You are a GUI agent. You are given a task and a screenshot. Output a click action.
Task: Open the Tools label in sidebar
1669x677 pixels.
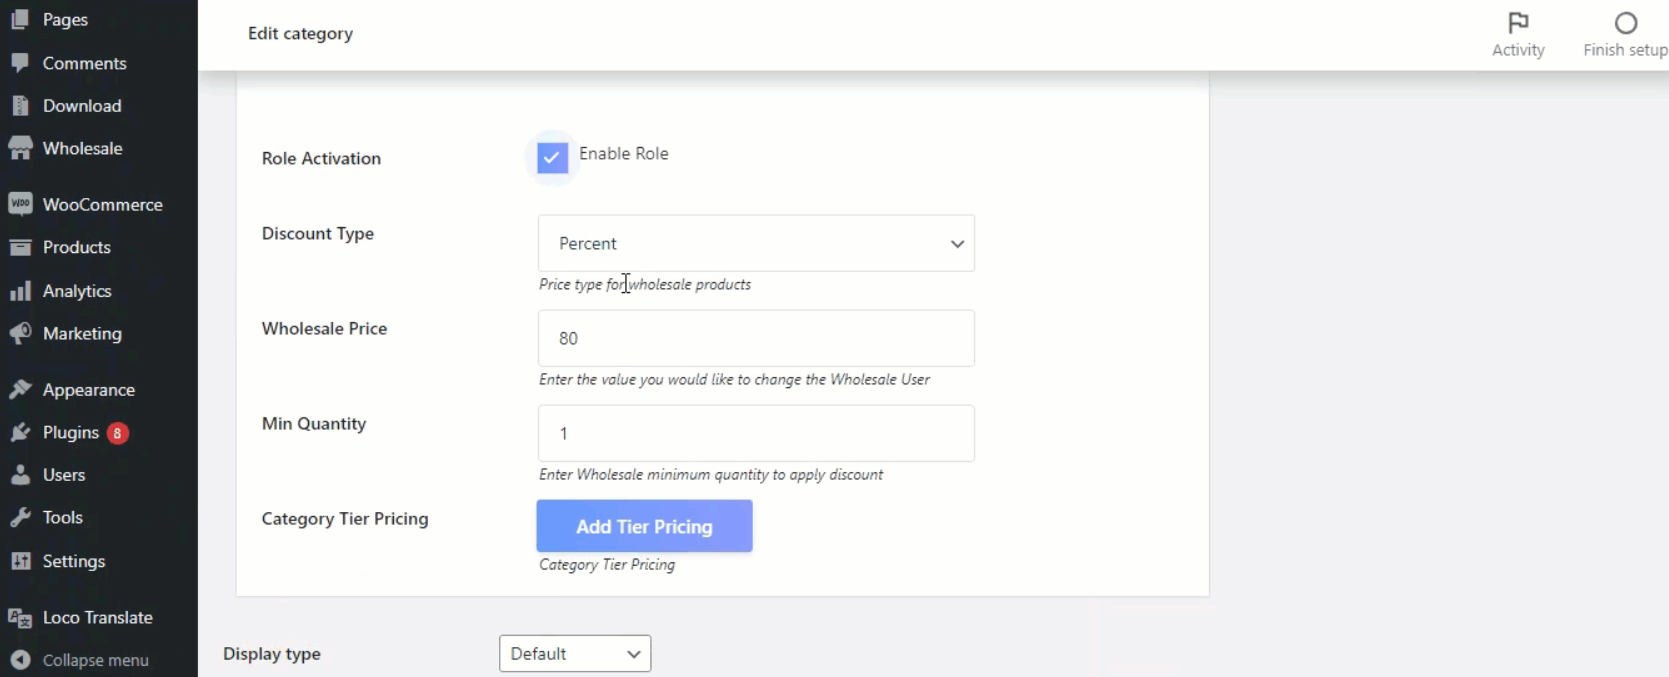(63, 517)
